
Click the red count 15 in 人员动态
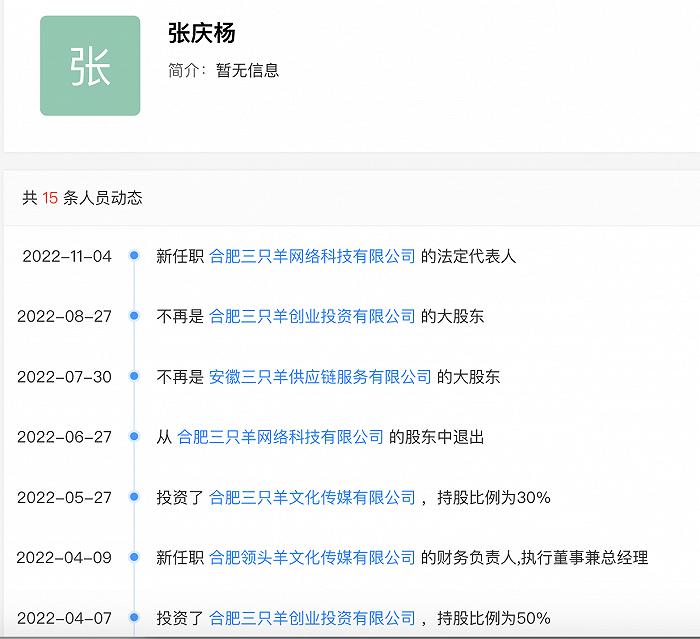(50, 198)
